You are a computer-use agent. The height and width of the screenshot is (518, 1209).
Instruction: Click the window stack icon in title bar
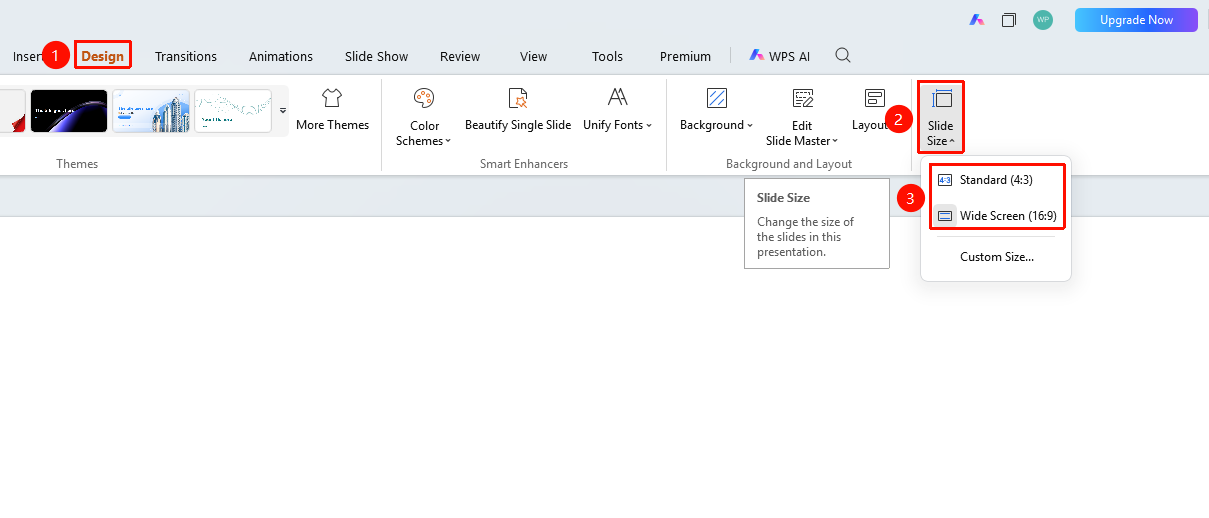pyautogui.click(x=1009, y=20)
